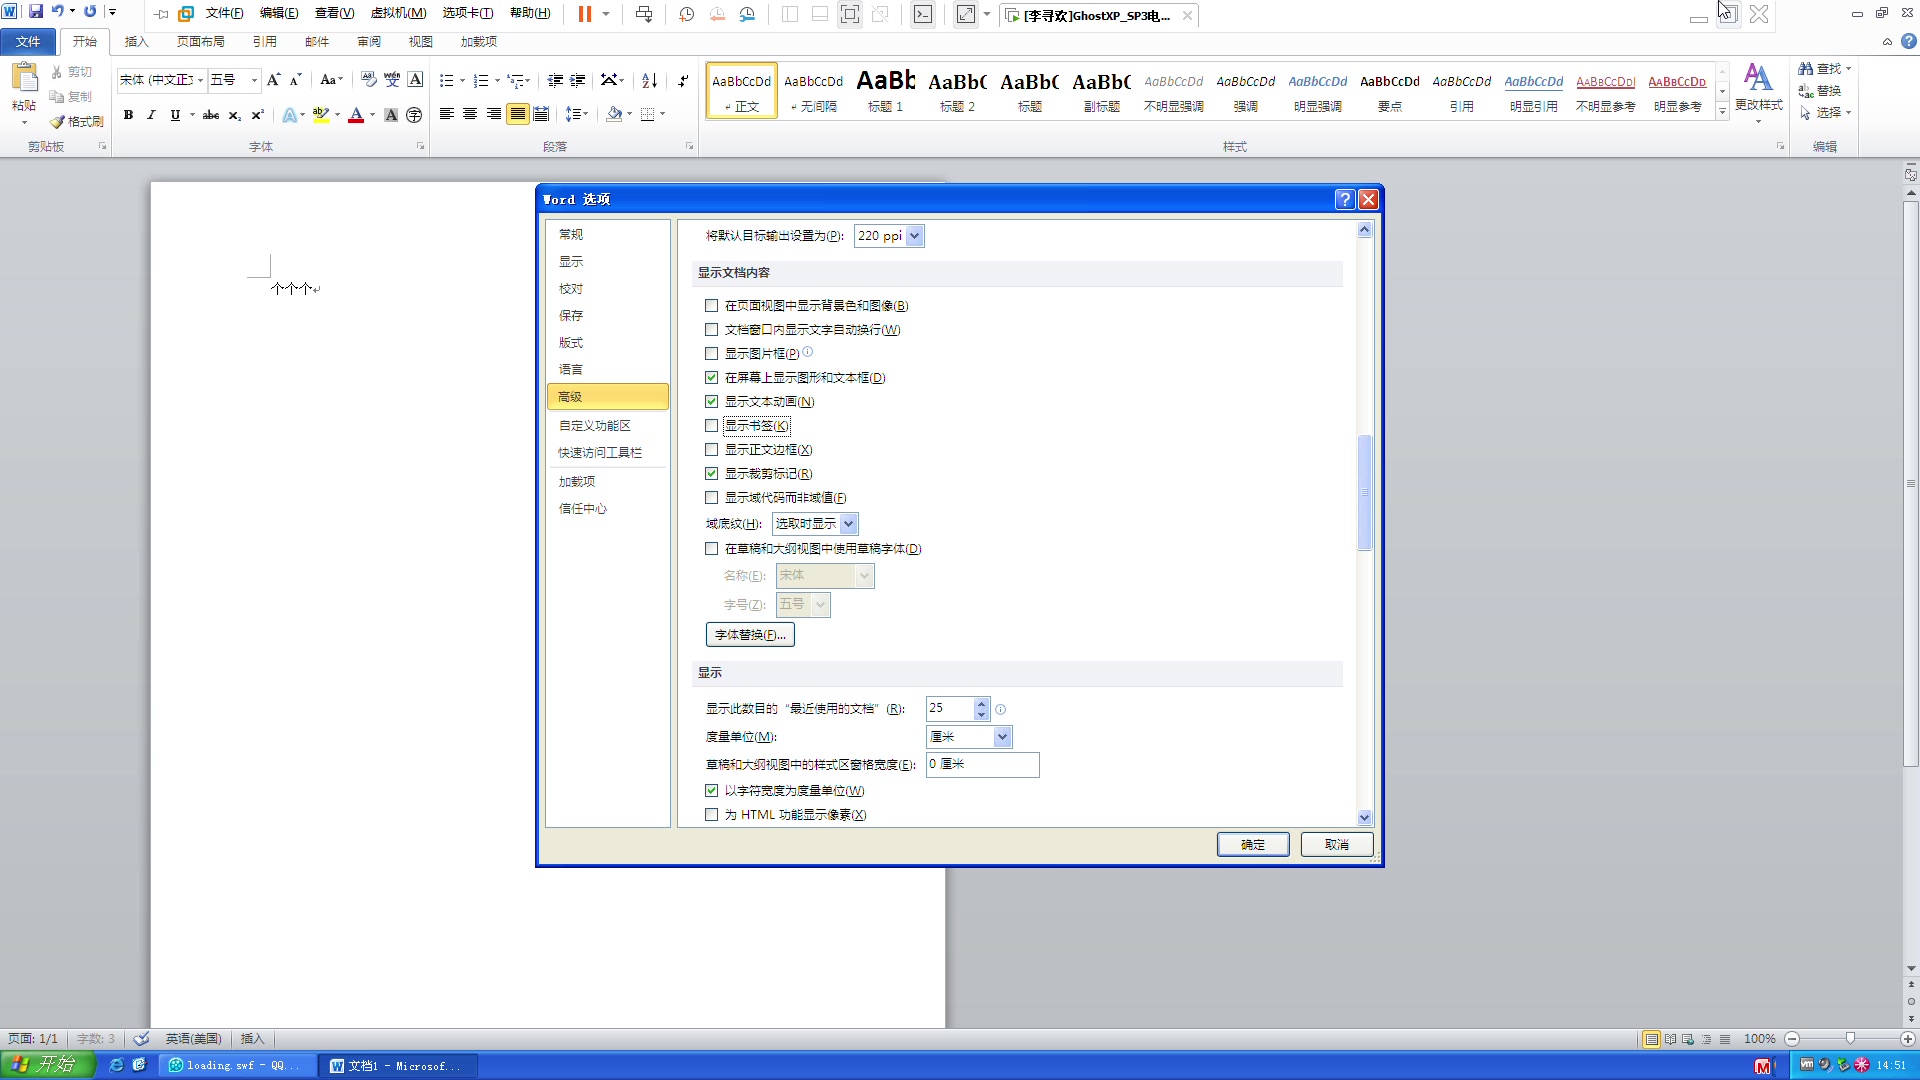Viewport: 1920px width, 1080px height.
Task: Increase recent documents count with the stepper
Action: [981, 703]
